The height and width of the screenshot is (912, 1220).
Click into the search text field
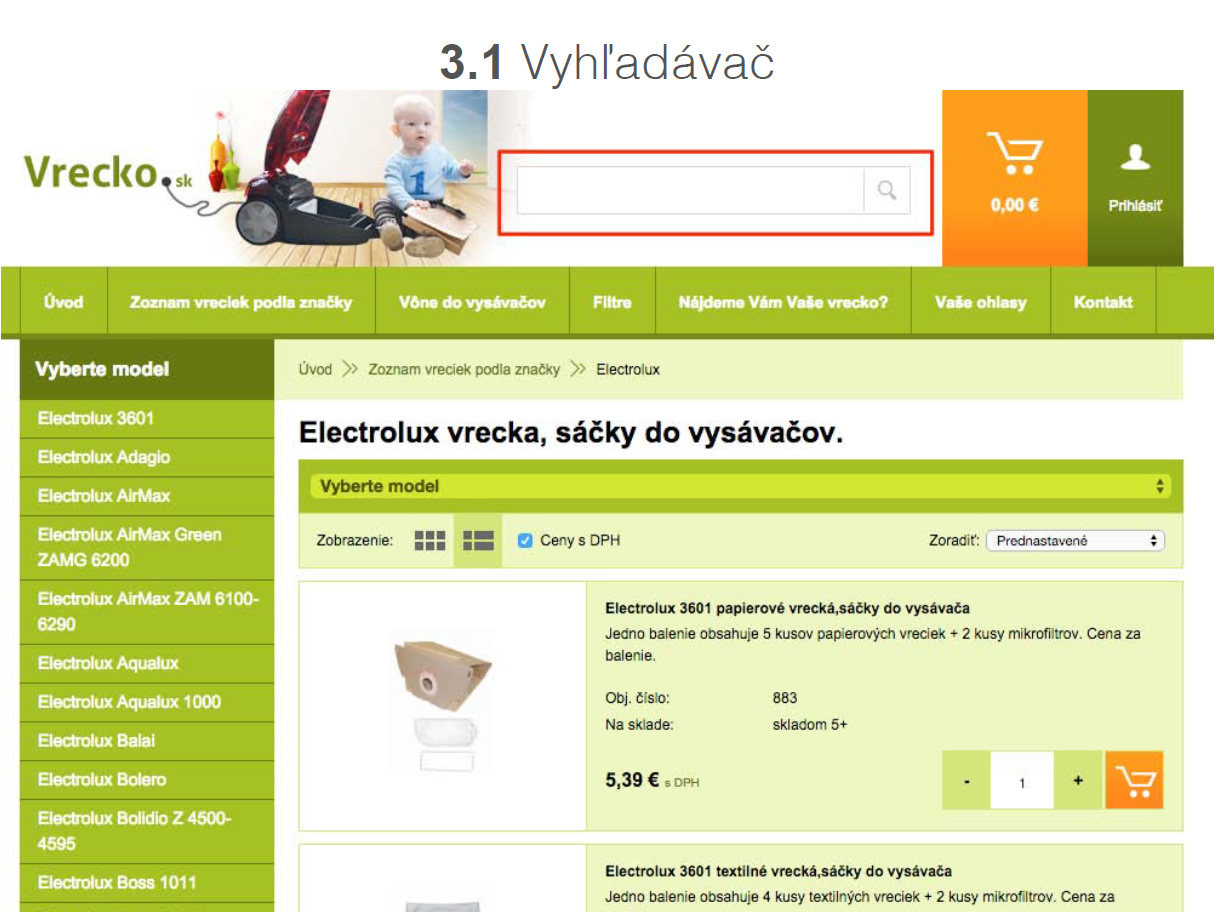[690, 190]
